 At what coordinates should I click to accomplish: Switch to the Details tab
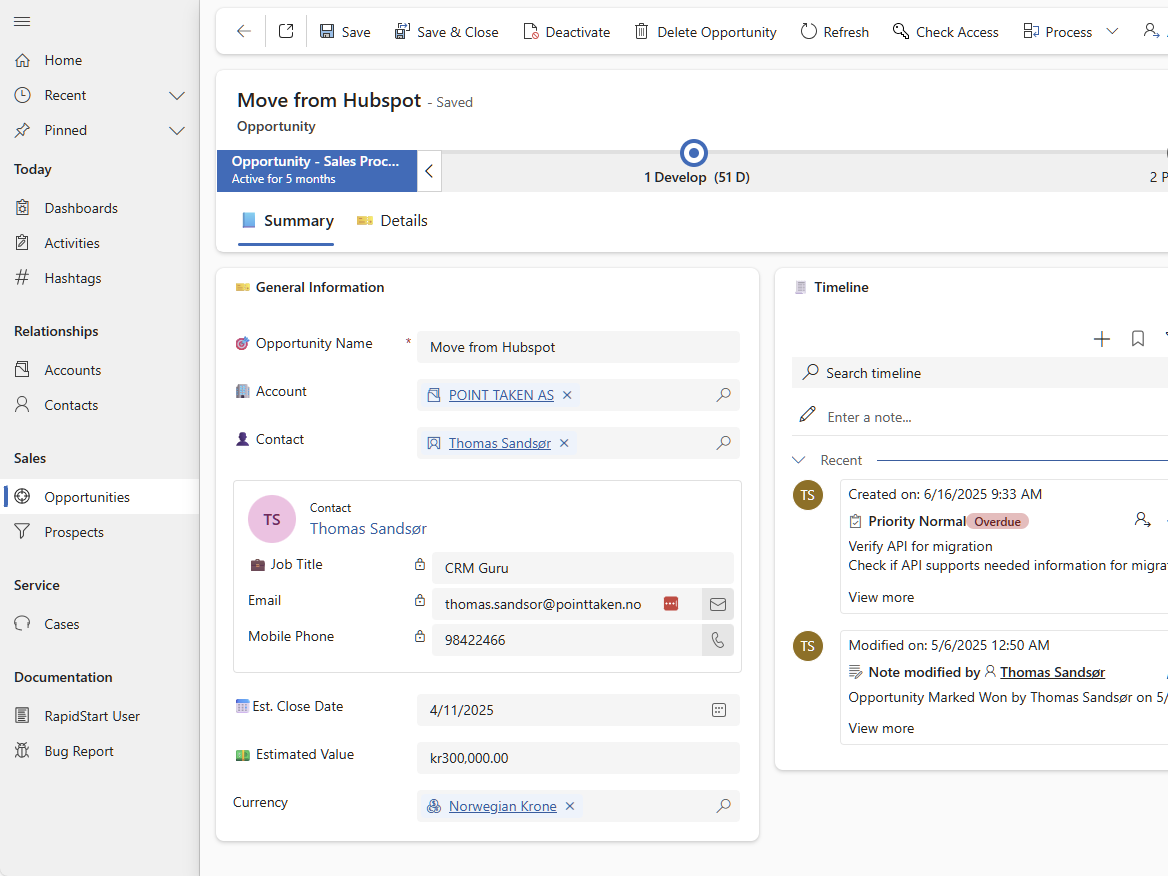click(392, 220)
